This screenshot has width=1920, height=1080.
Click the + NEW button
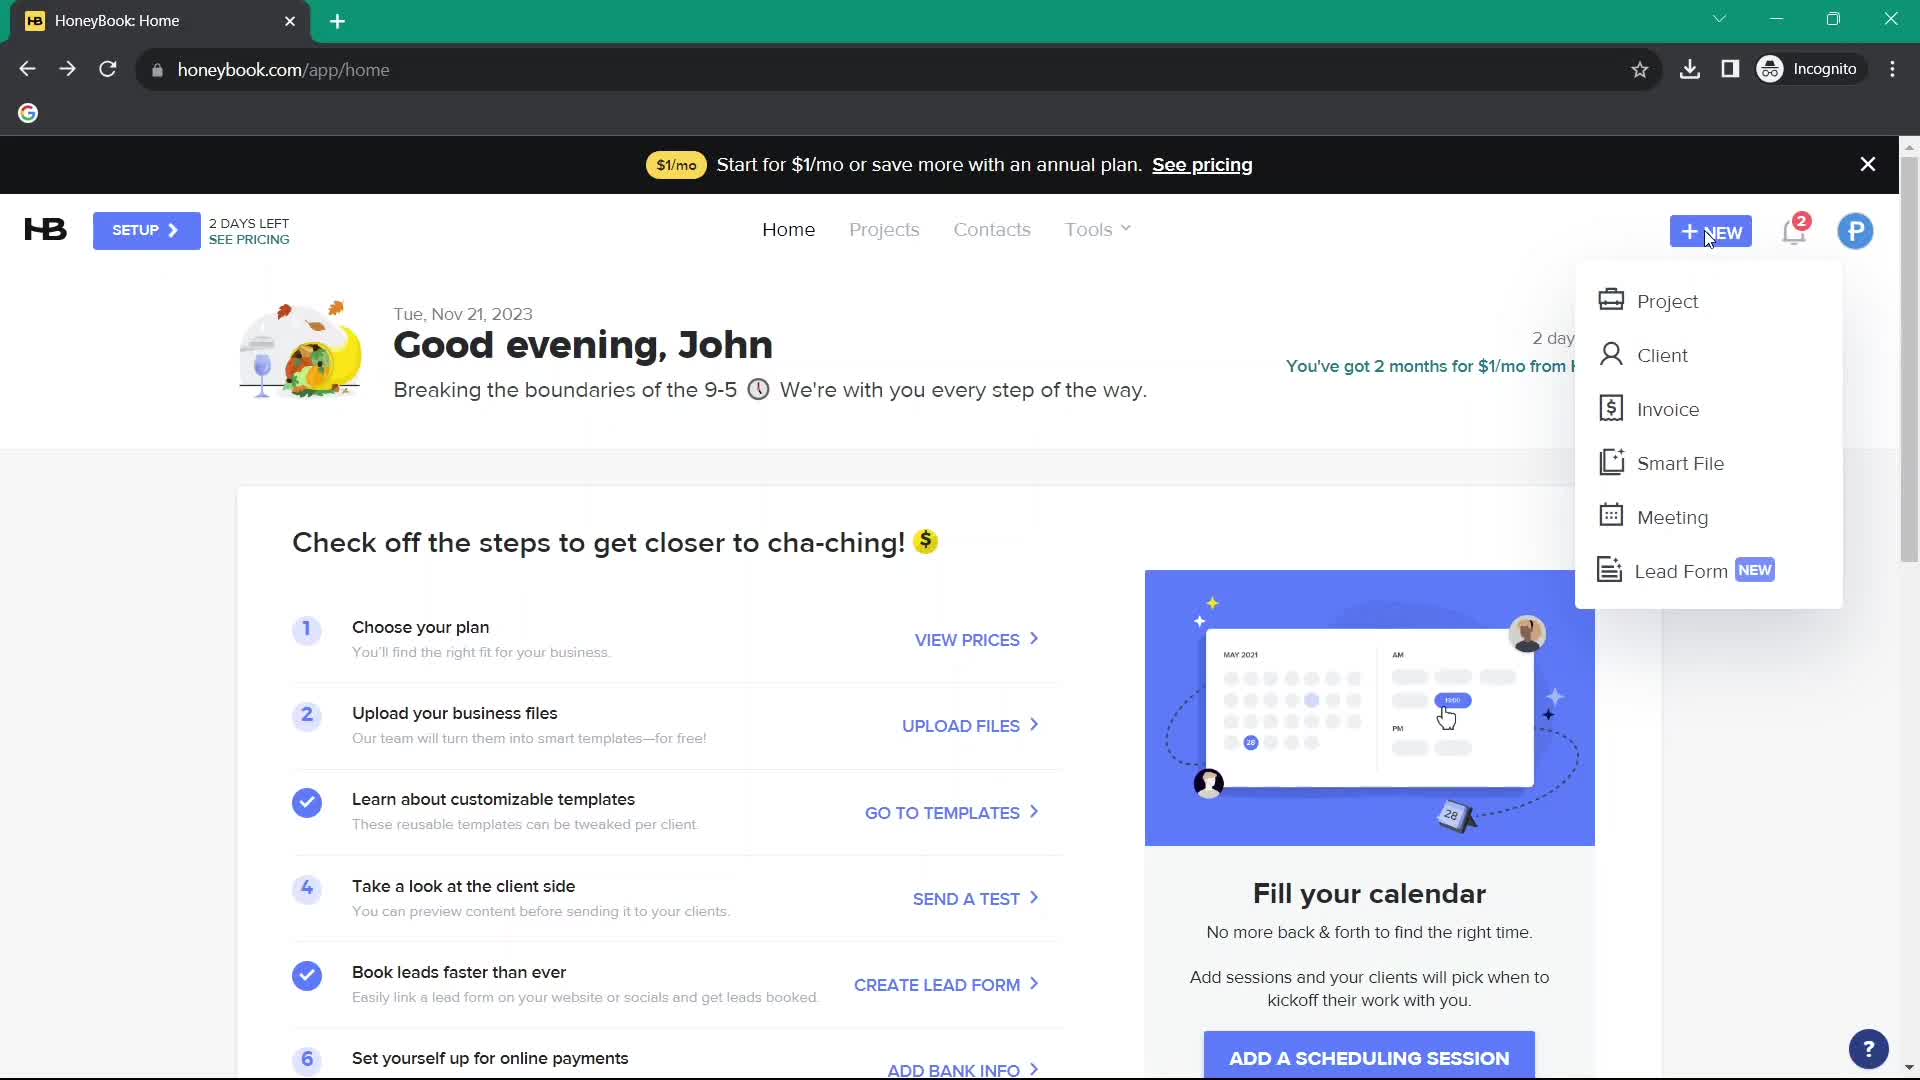tap(1710, 232)
